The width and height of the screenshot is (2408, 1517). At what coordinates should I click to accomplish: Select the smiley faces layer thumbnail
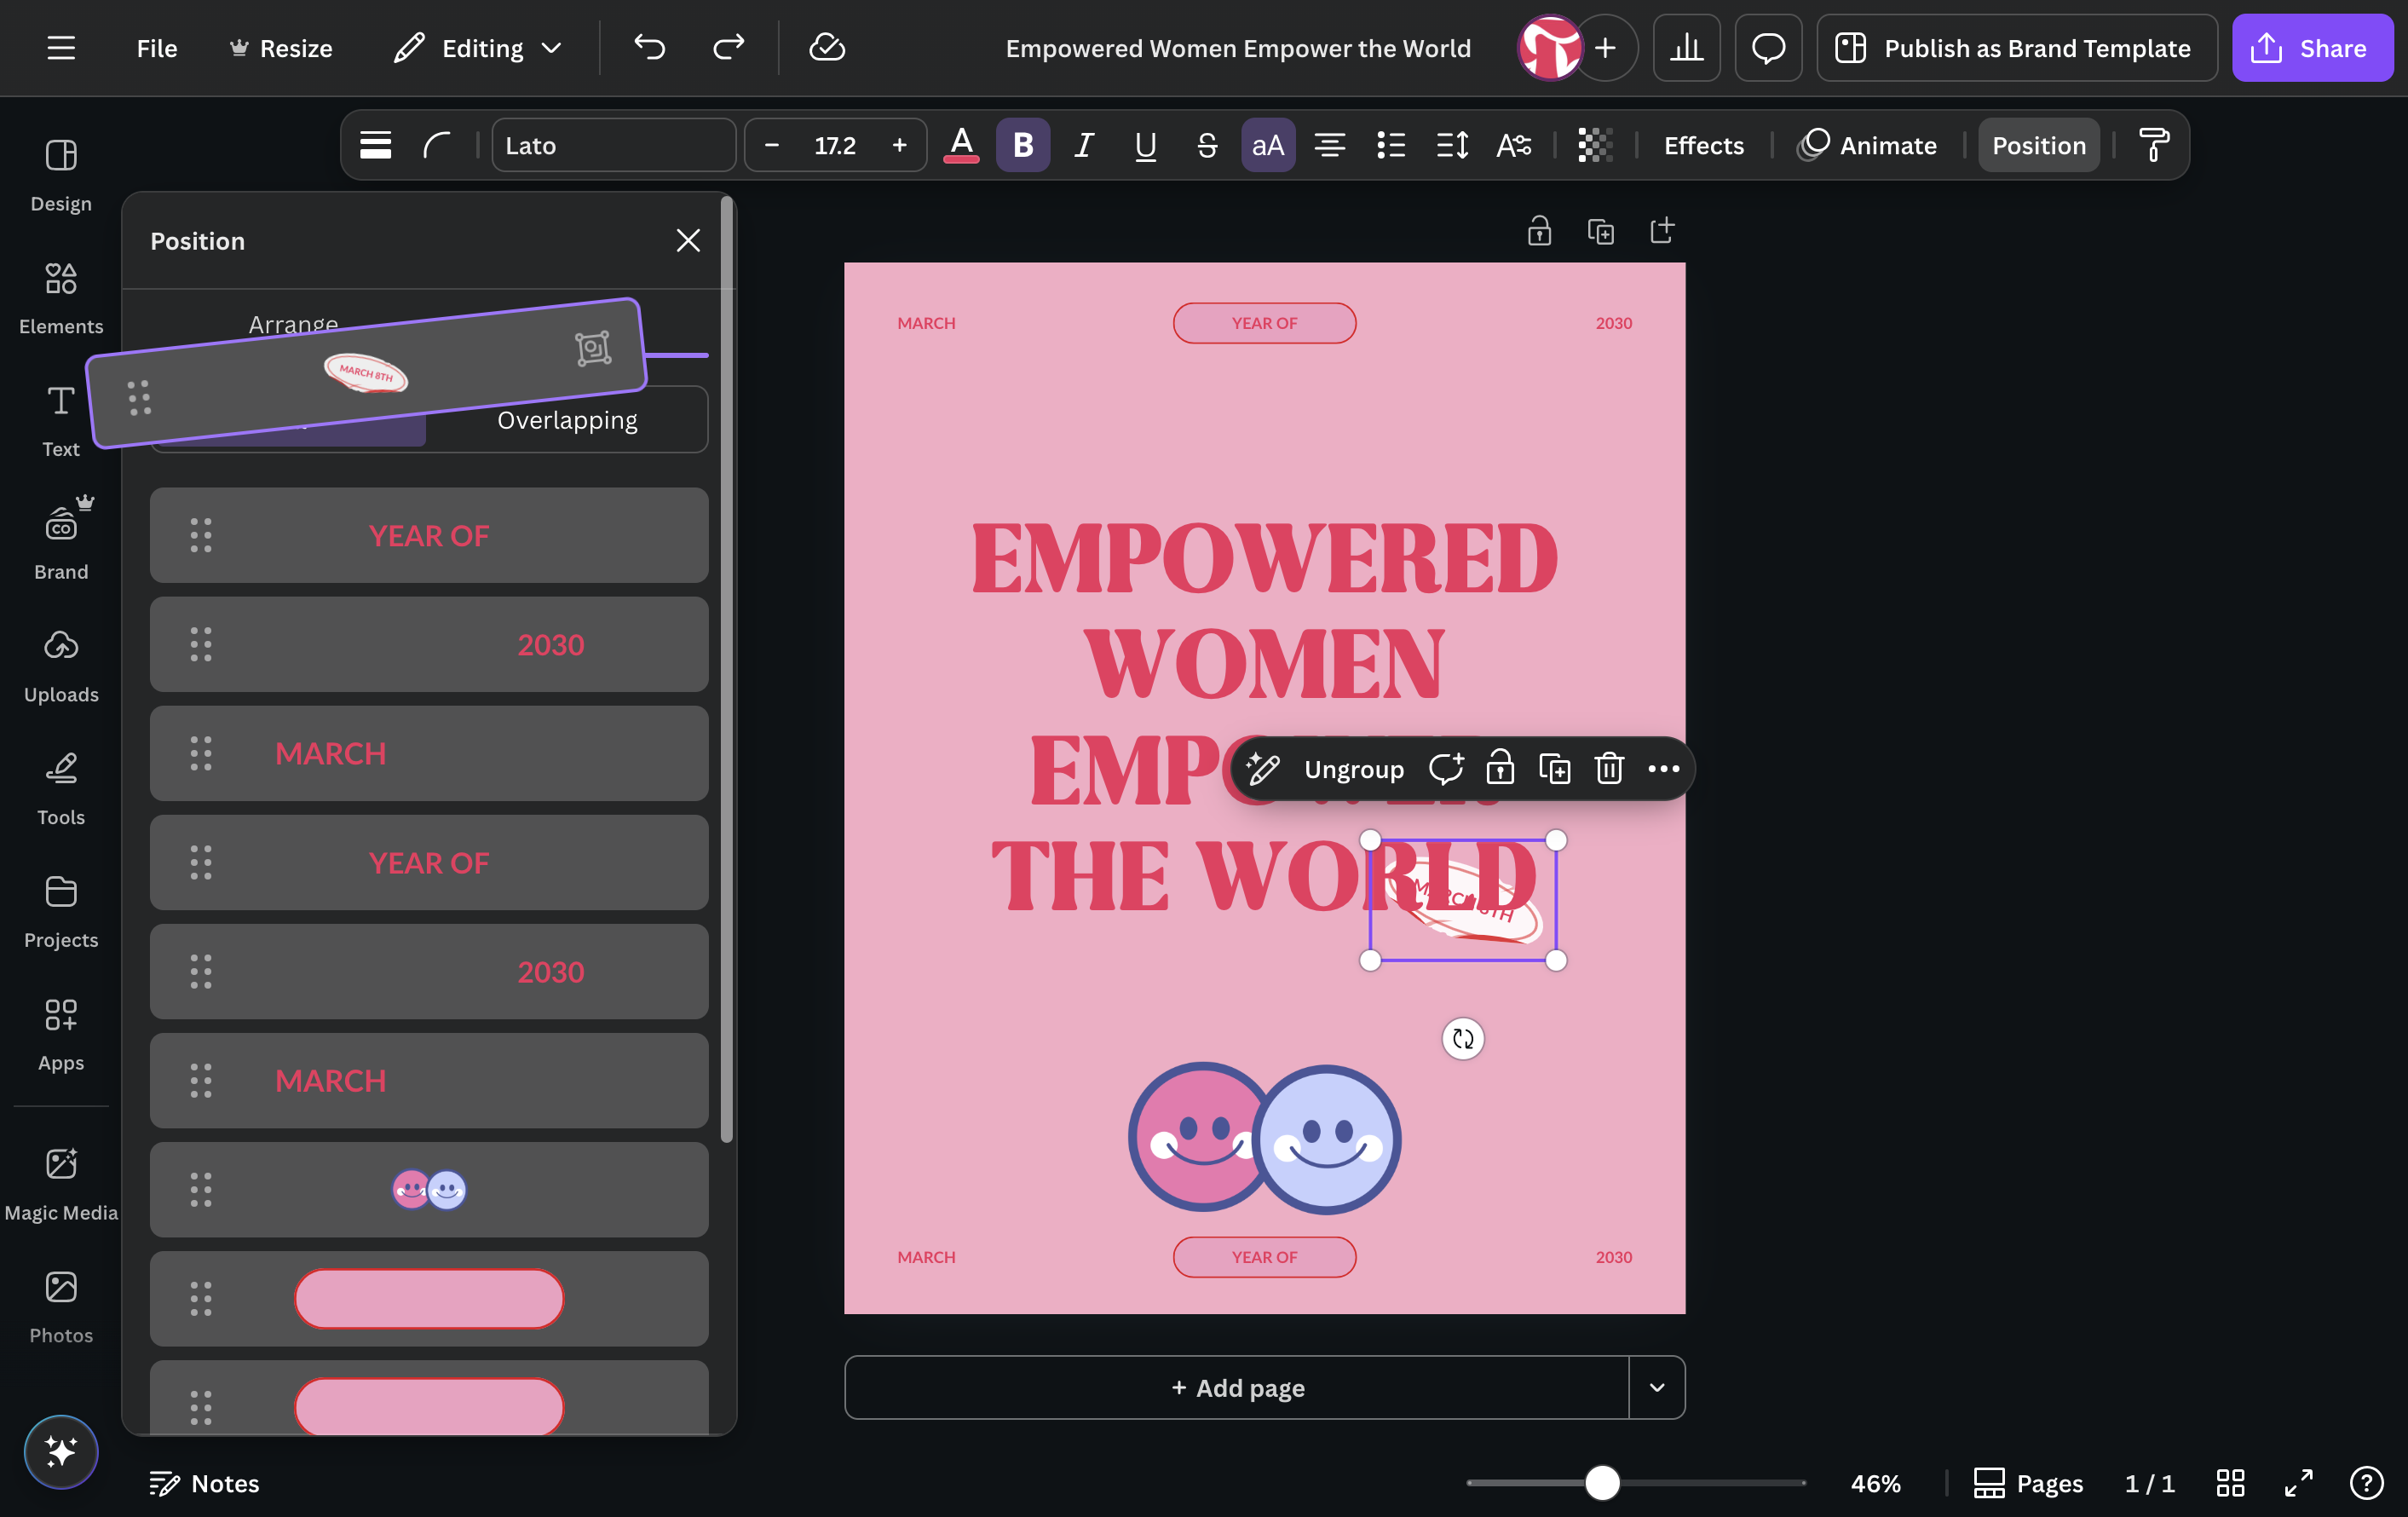[x=429, y=1189]
